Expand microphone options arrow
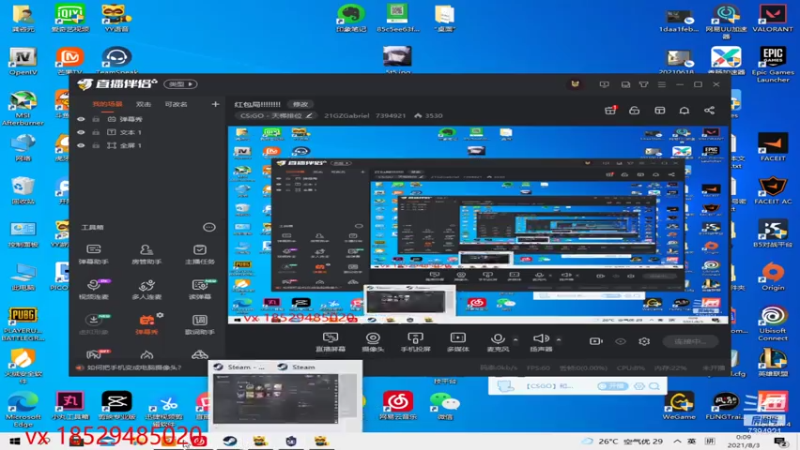 [515, 339]
